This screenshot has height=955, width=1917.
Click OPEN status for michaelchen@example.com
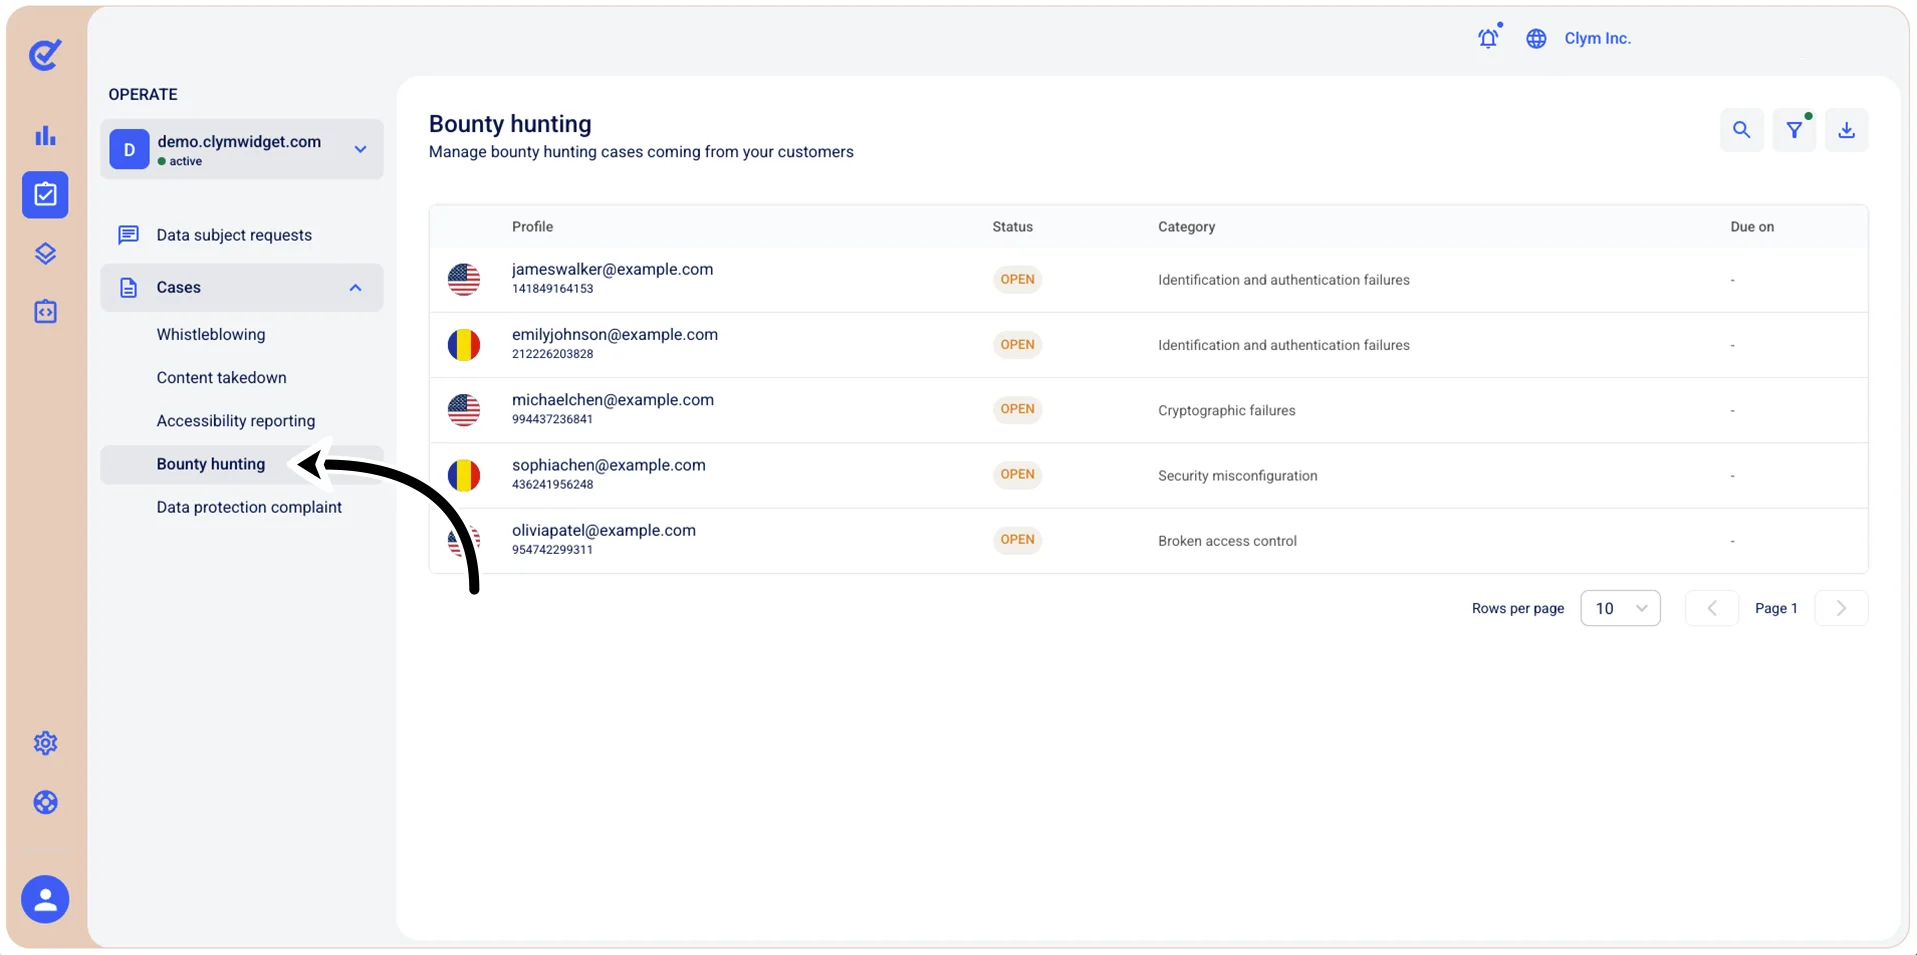coord(1017,409)
